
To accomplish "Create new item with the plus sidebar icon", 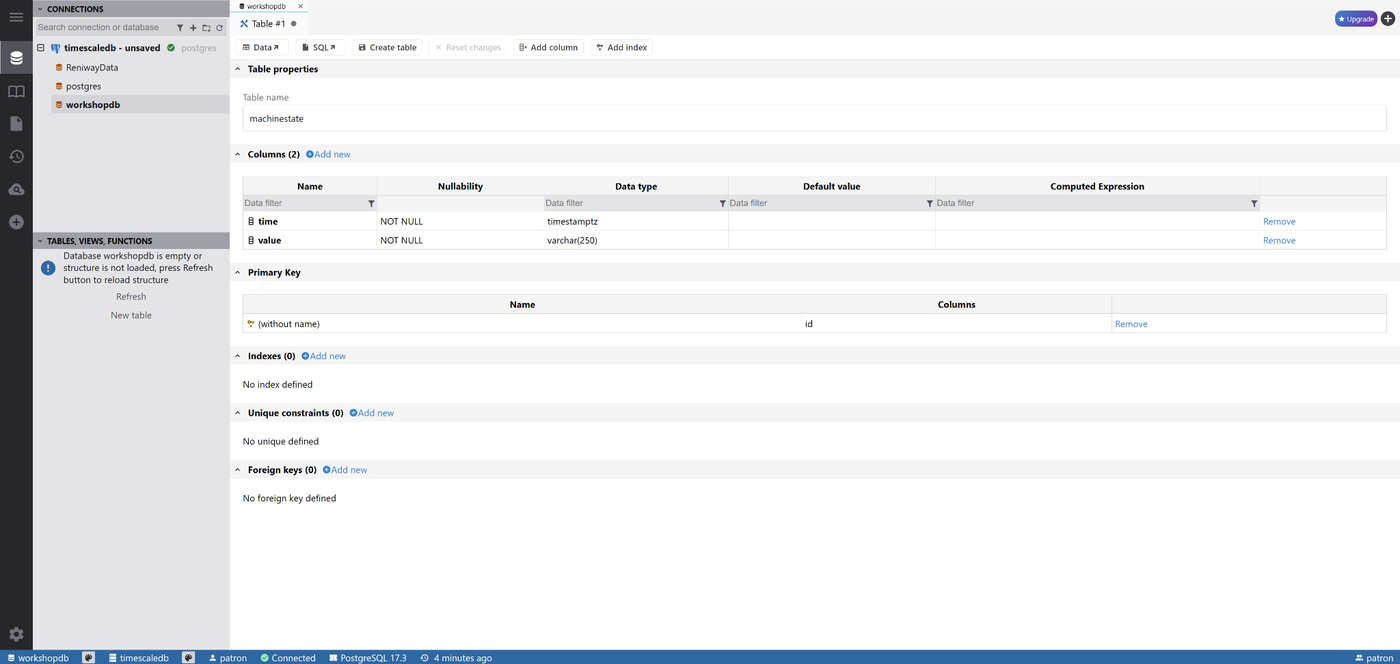I will (x=15, y=222).
